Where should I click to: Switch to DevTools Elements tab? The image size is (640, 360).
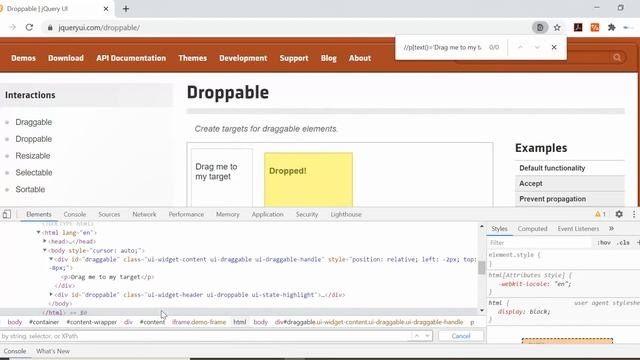click(x=39, y=214)
